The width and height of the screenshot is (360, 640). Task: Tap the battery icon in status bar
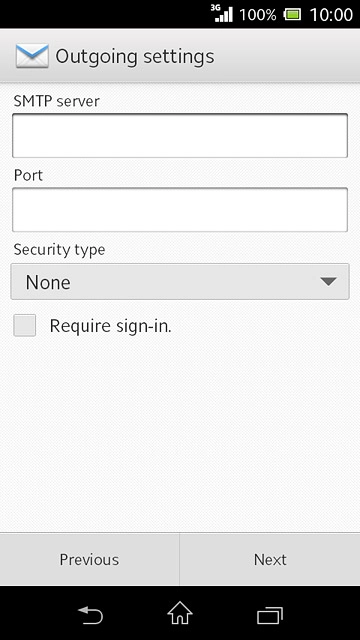[x=292, y=15]
